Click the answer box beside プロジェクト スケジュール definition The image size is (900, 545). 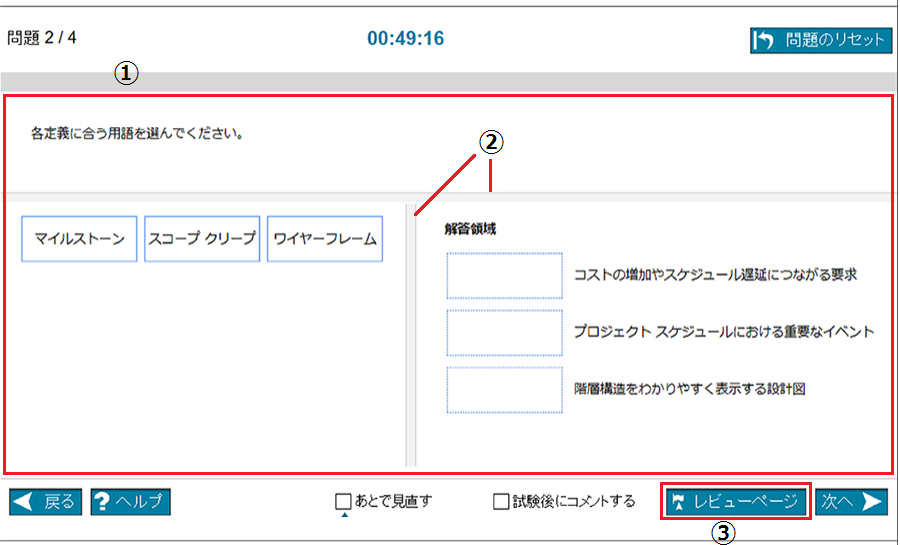504,333
